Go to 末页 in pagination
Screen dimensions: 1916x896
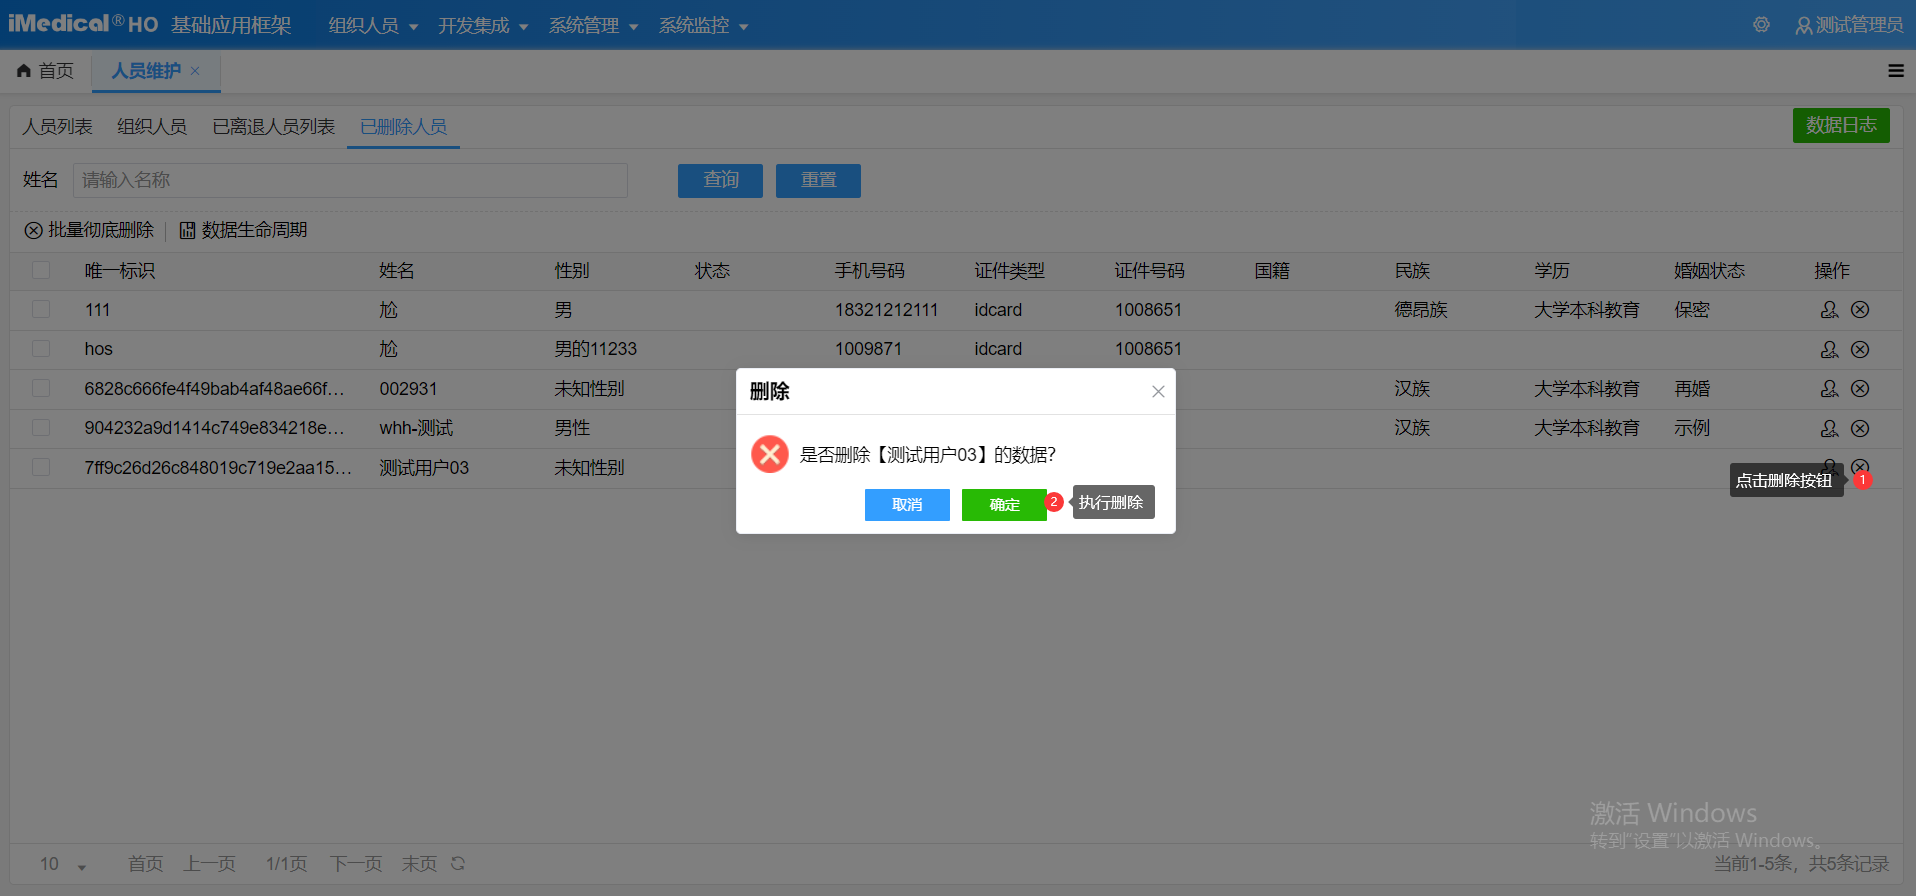pyautogui.click(x=419, y=864)
